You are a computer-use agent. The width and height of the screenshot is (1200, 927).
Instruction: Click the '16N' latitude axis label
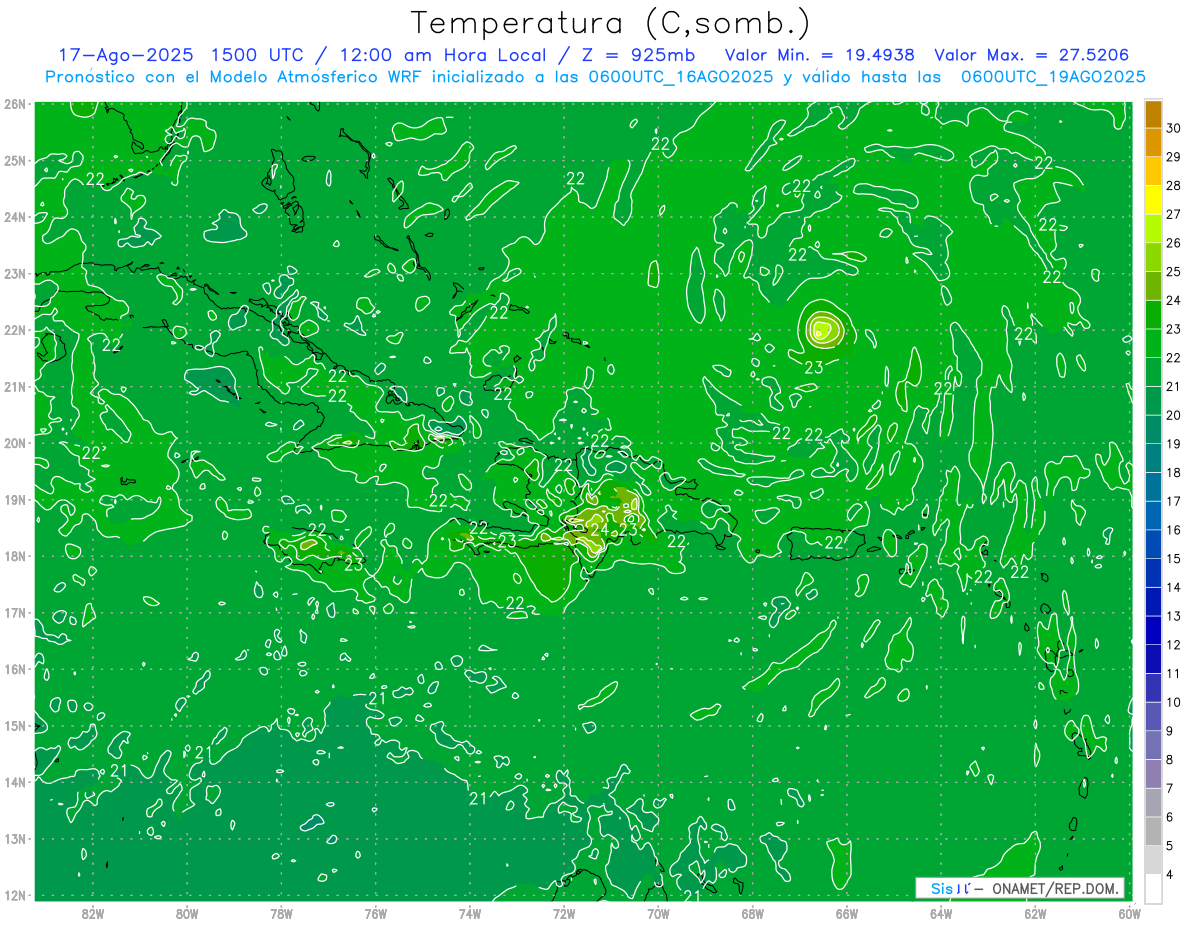[x=15, y=669]
